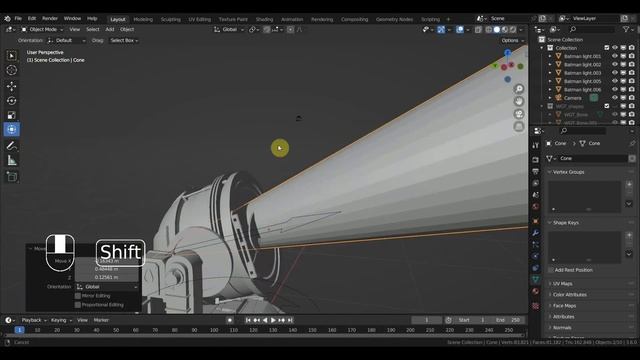Image resolution: width=640 pixels, height=360 pixels.
Task: Switch to solid viewport shading
Action: (x=496, y=29)
